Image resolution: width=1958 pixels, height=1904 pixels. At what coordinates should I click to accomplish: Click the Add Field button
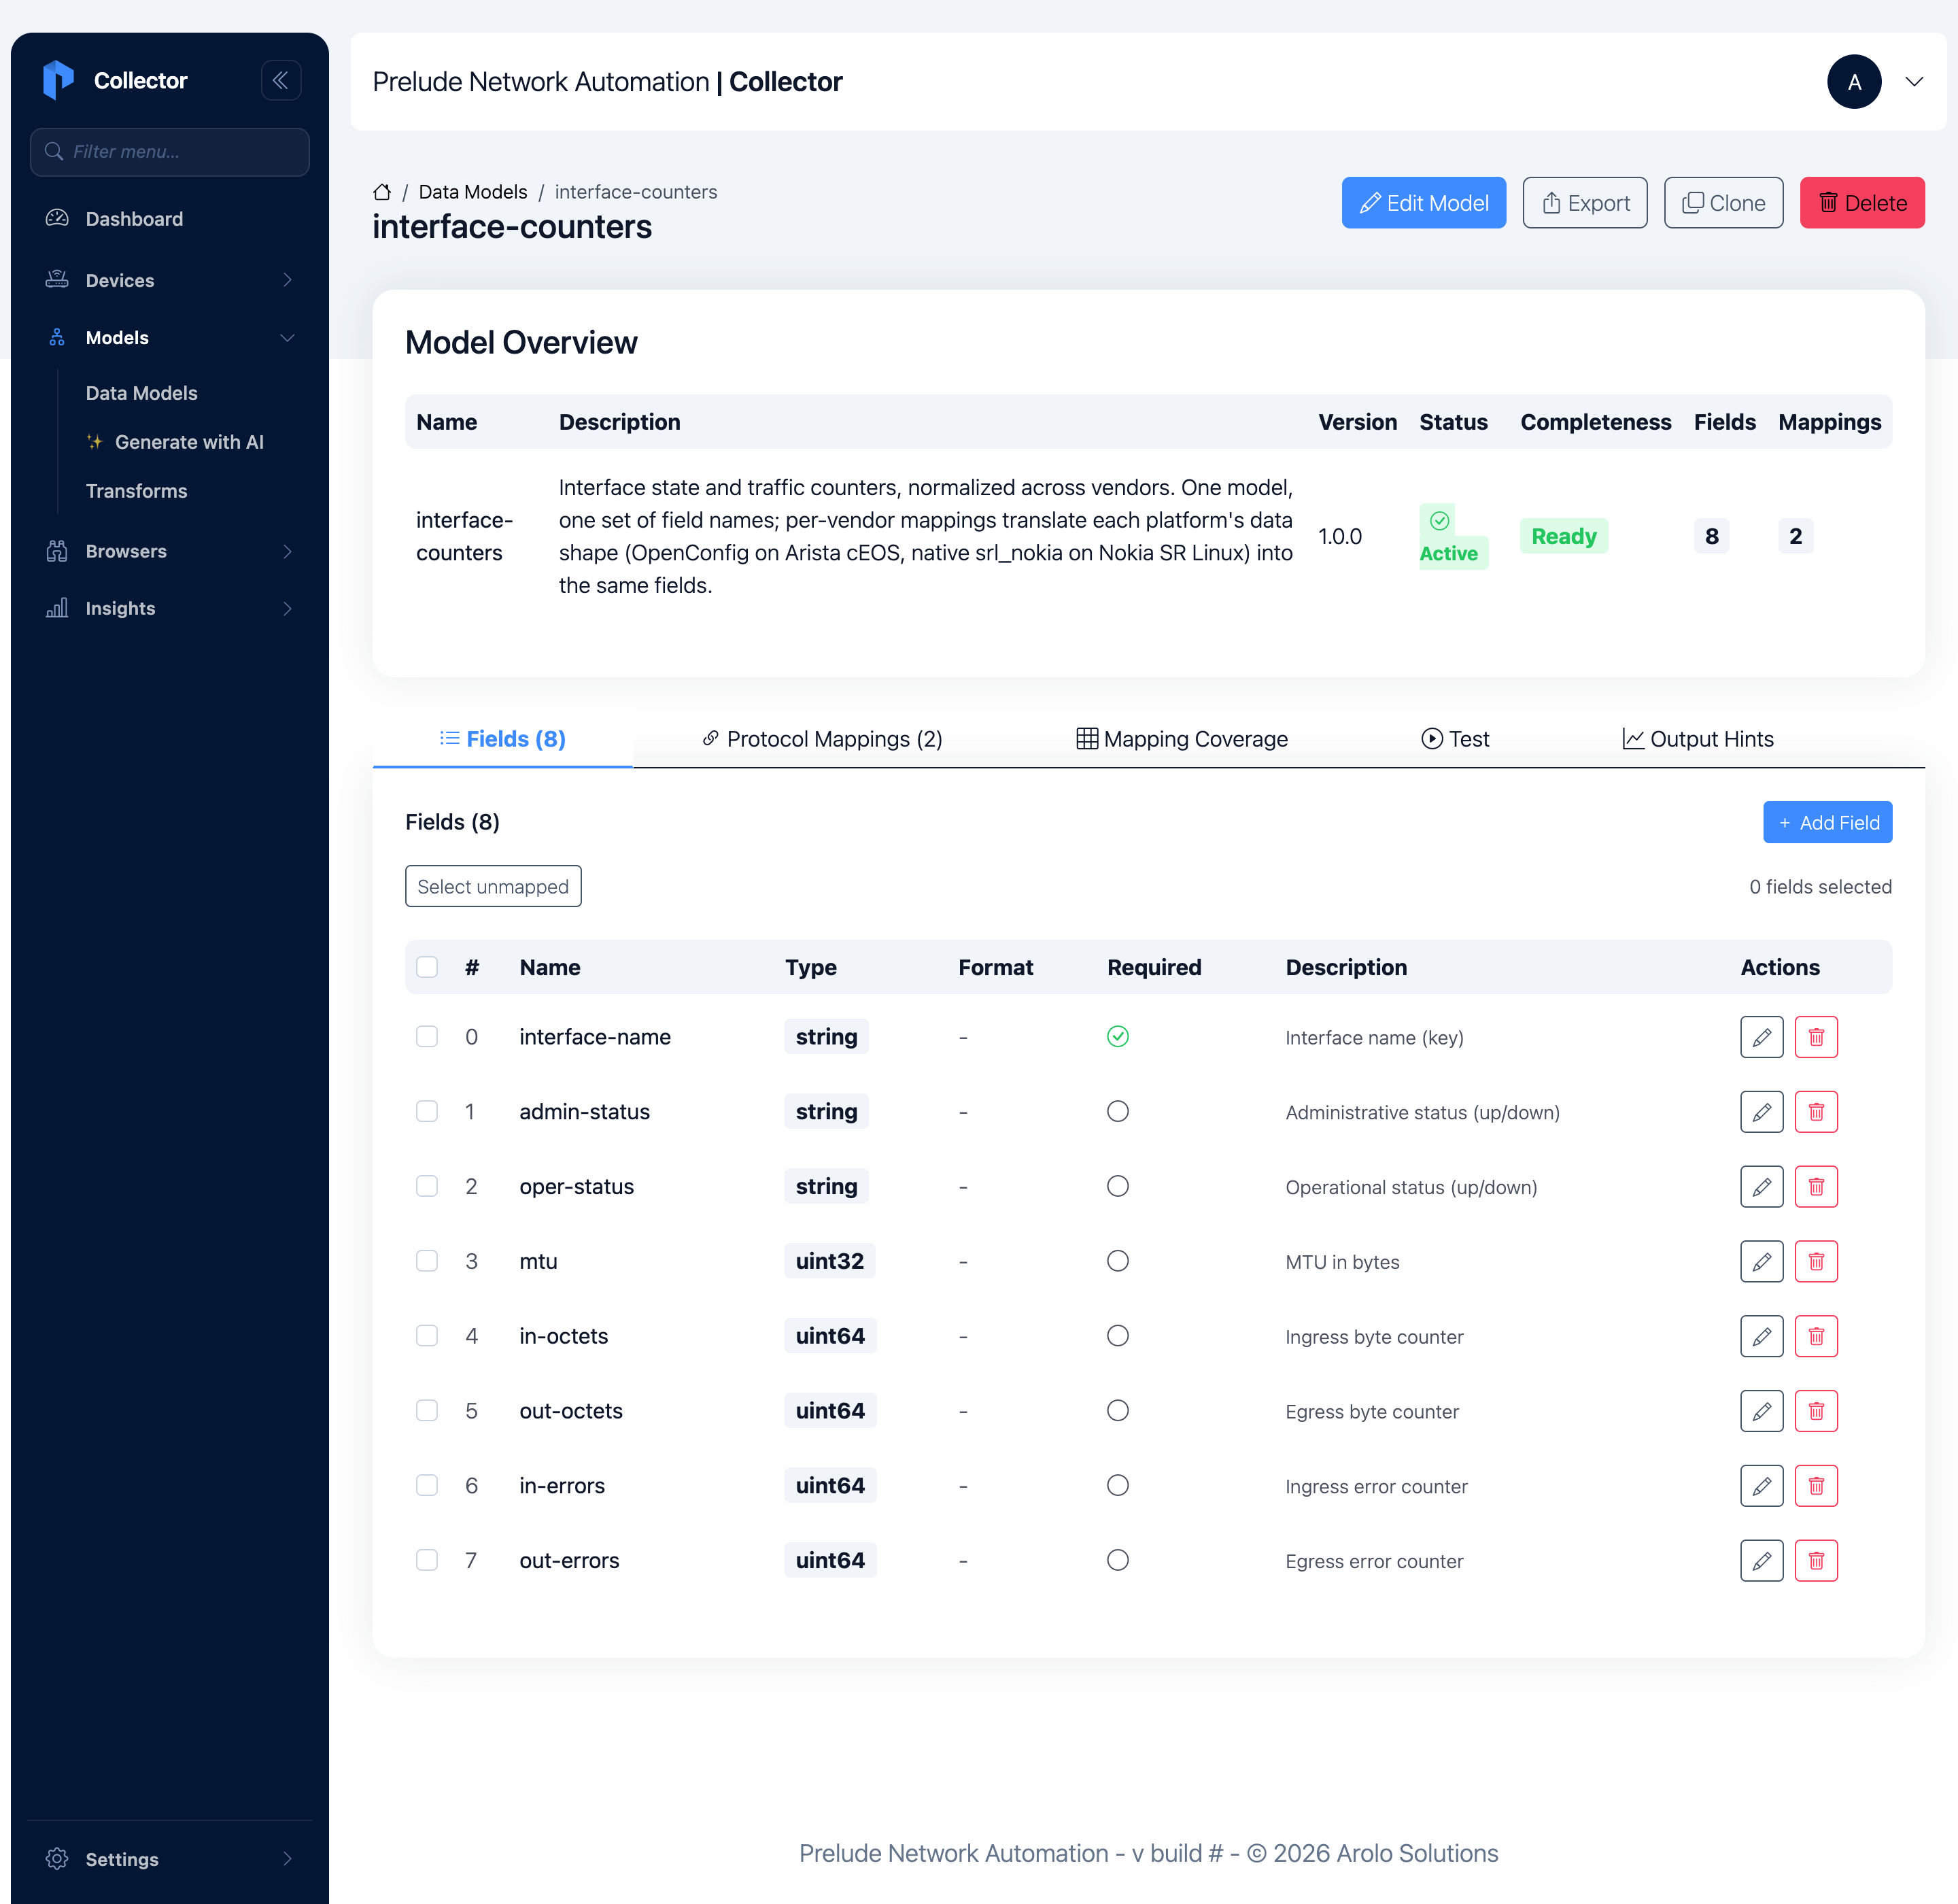tap(1827, 822)
